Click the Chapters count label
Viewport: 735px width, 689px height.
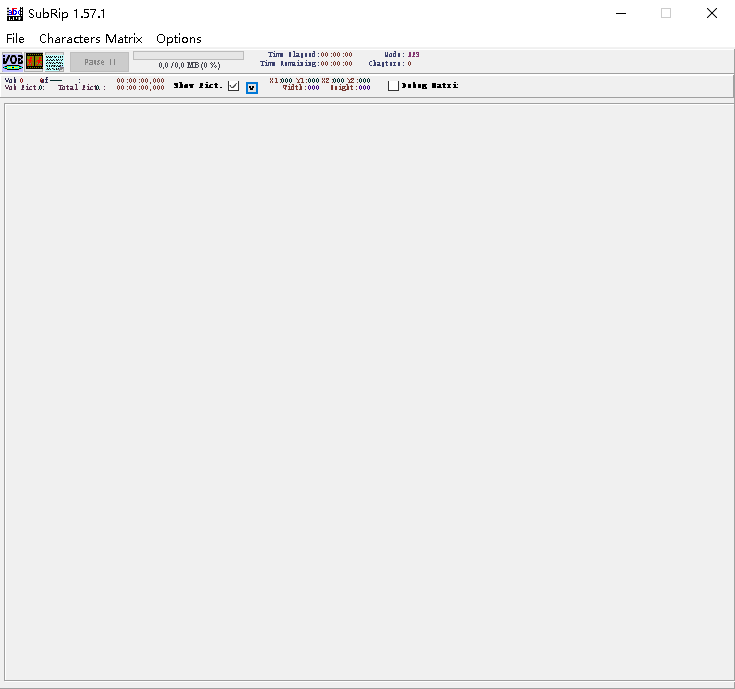[x=389, y=64]
